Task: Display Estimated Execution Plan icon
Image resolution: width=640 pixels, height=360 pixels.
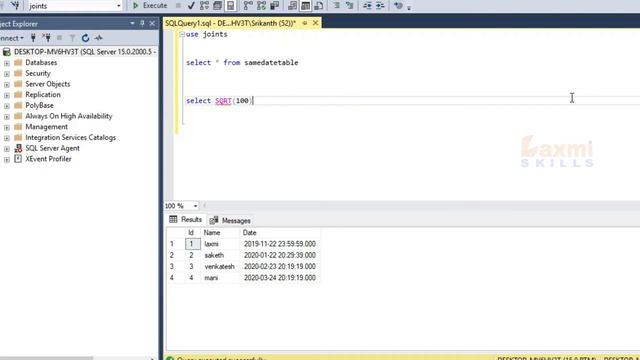Action: point(204,6)
